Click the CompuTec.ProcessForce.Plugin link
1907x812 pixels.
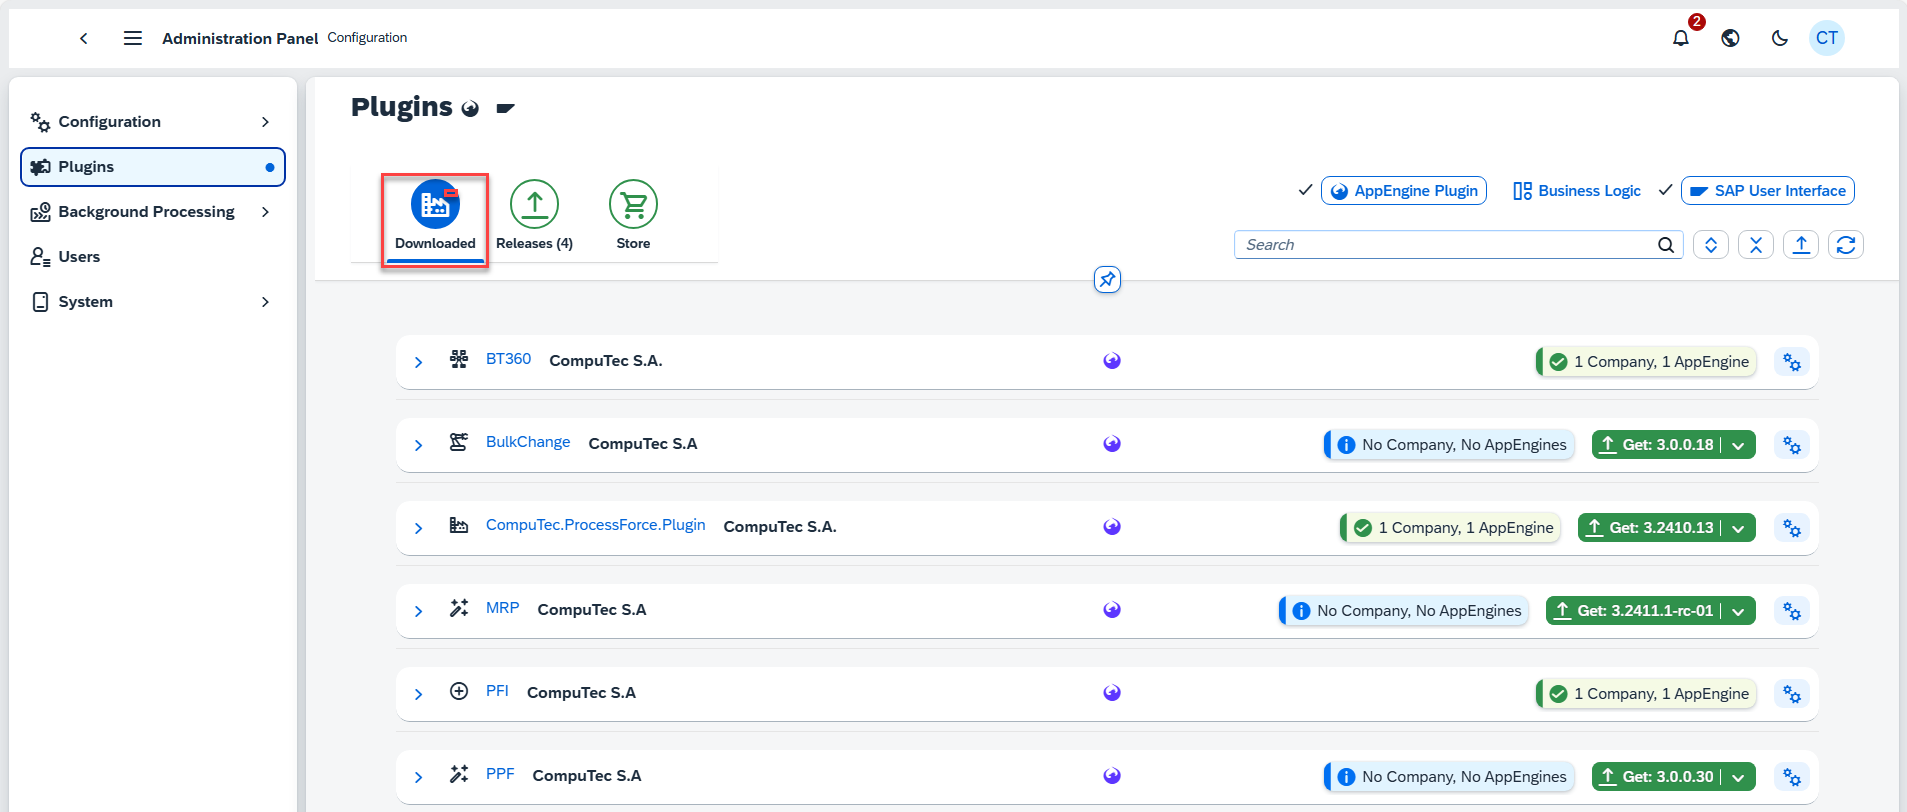click(595, 525)
